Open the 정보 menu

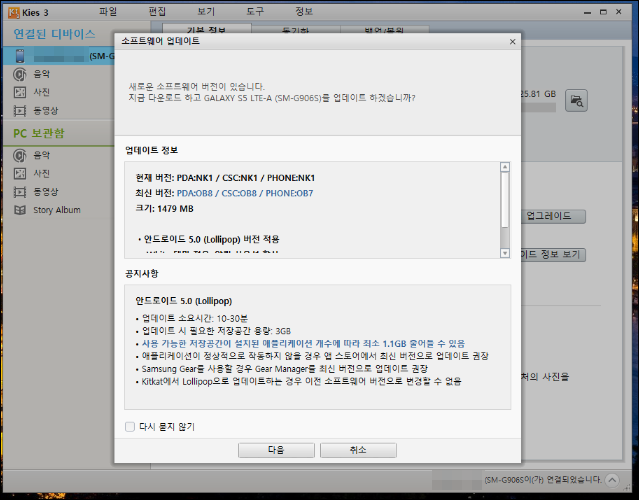click(304, 11)
